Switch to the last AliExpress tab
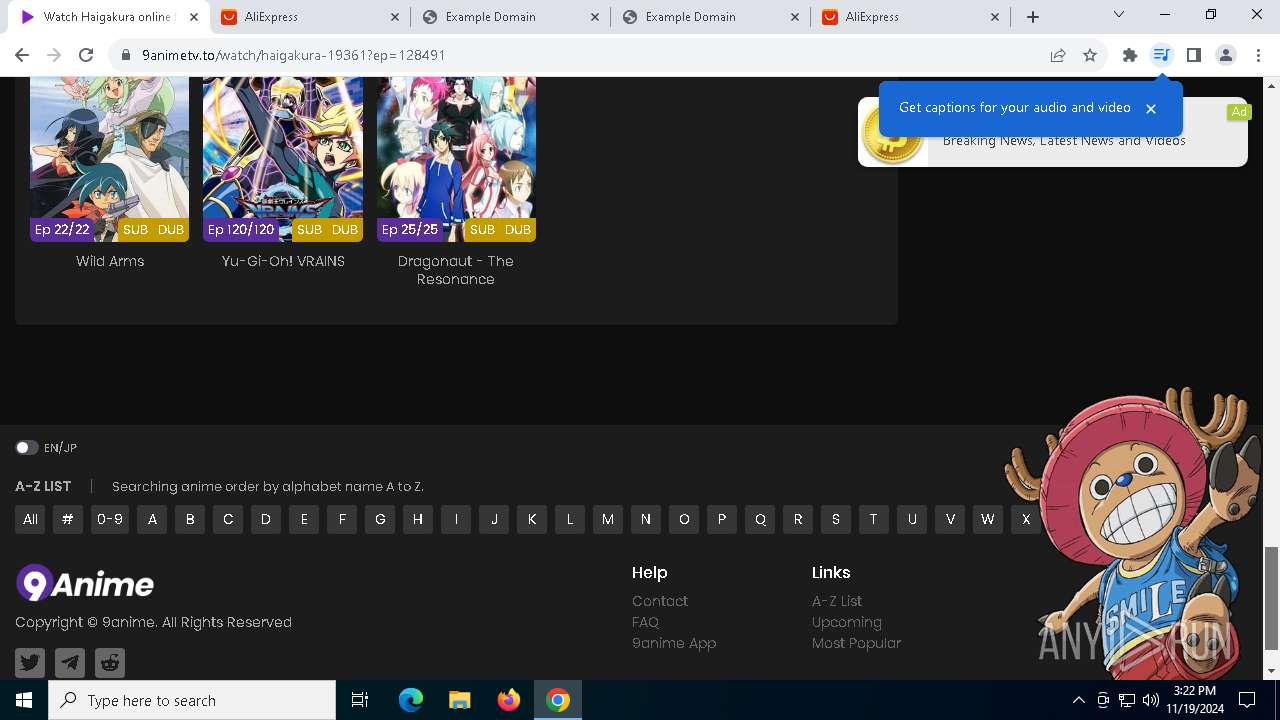Image resolution: width=1280 pixels, height=720 pixels. (910, 17)
